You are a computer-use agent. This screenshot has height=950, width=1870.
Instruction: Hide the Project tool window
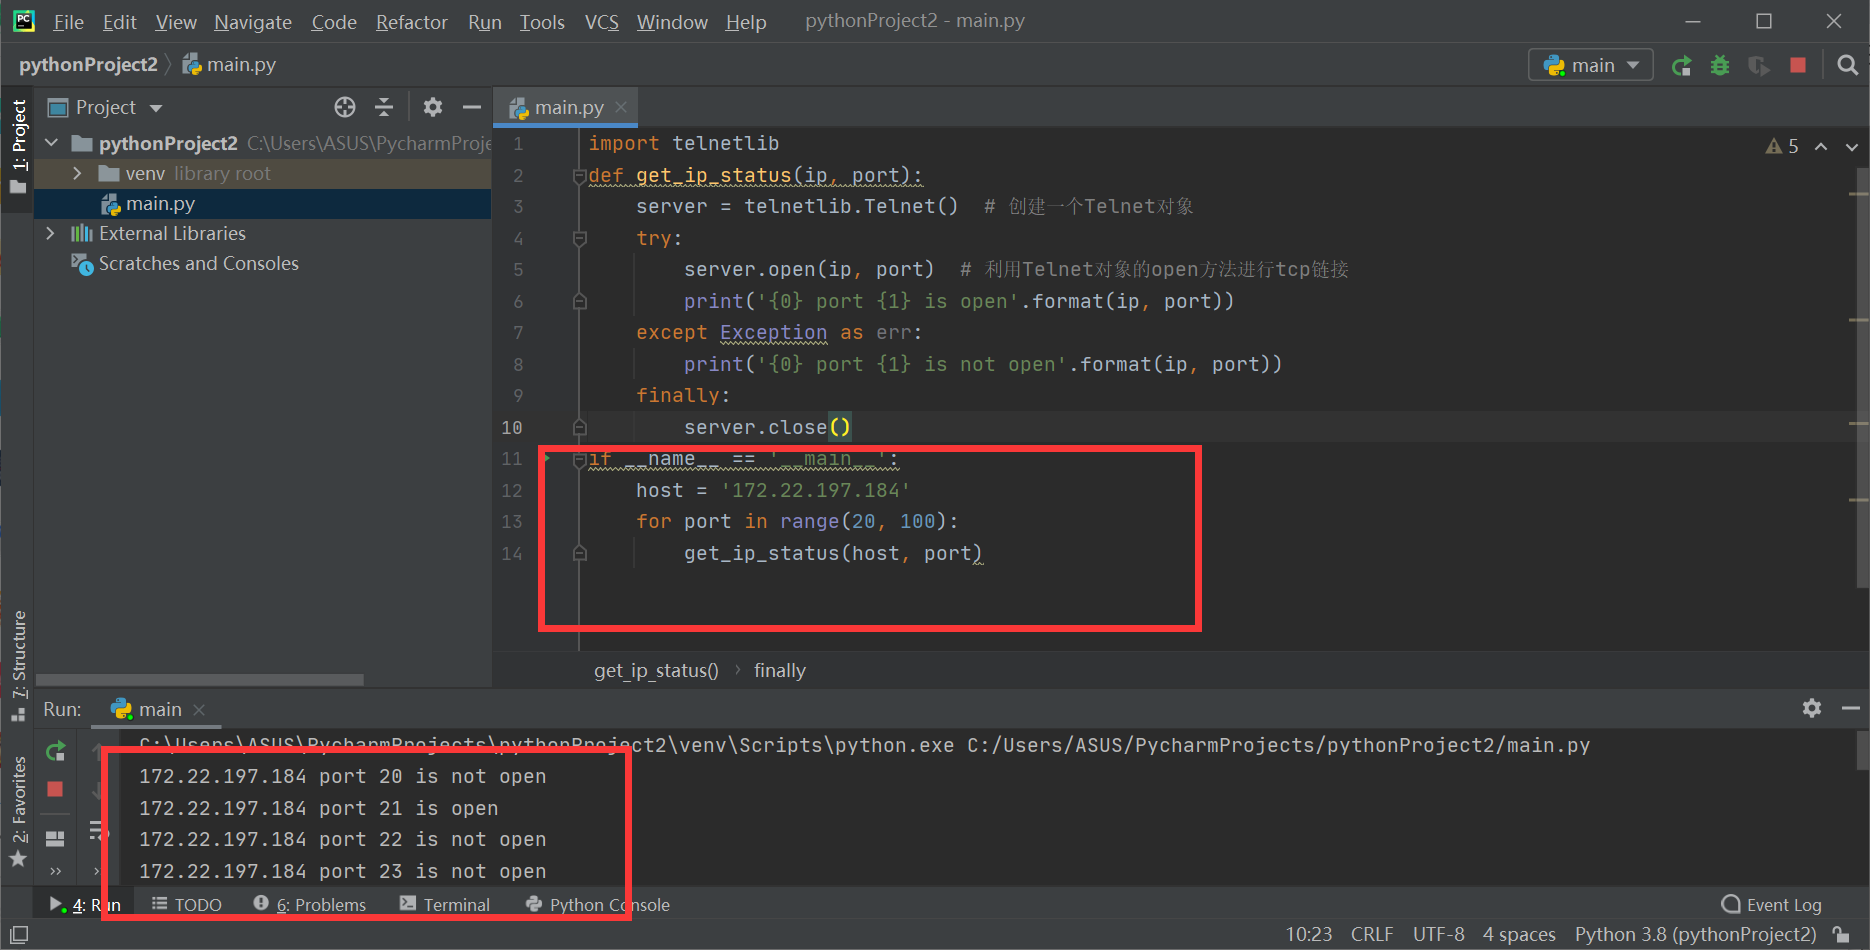[472, 107]
